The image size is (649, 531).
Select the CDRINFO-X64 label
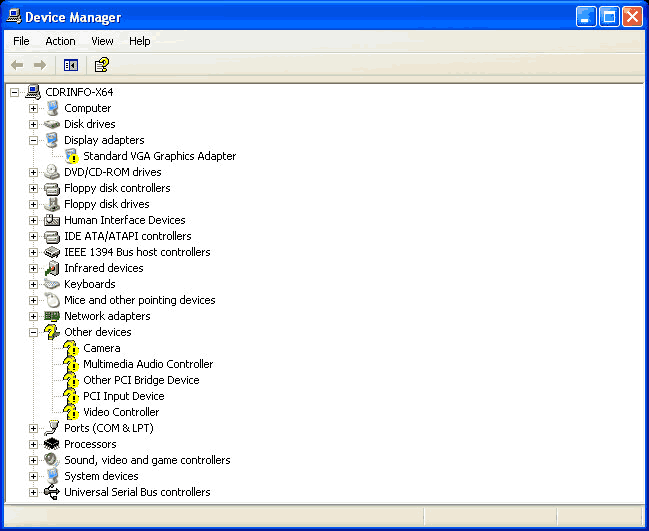tap(79, 92)
